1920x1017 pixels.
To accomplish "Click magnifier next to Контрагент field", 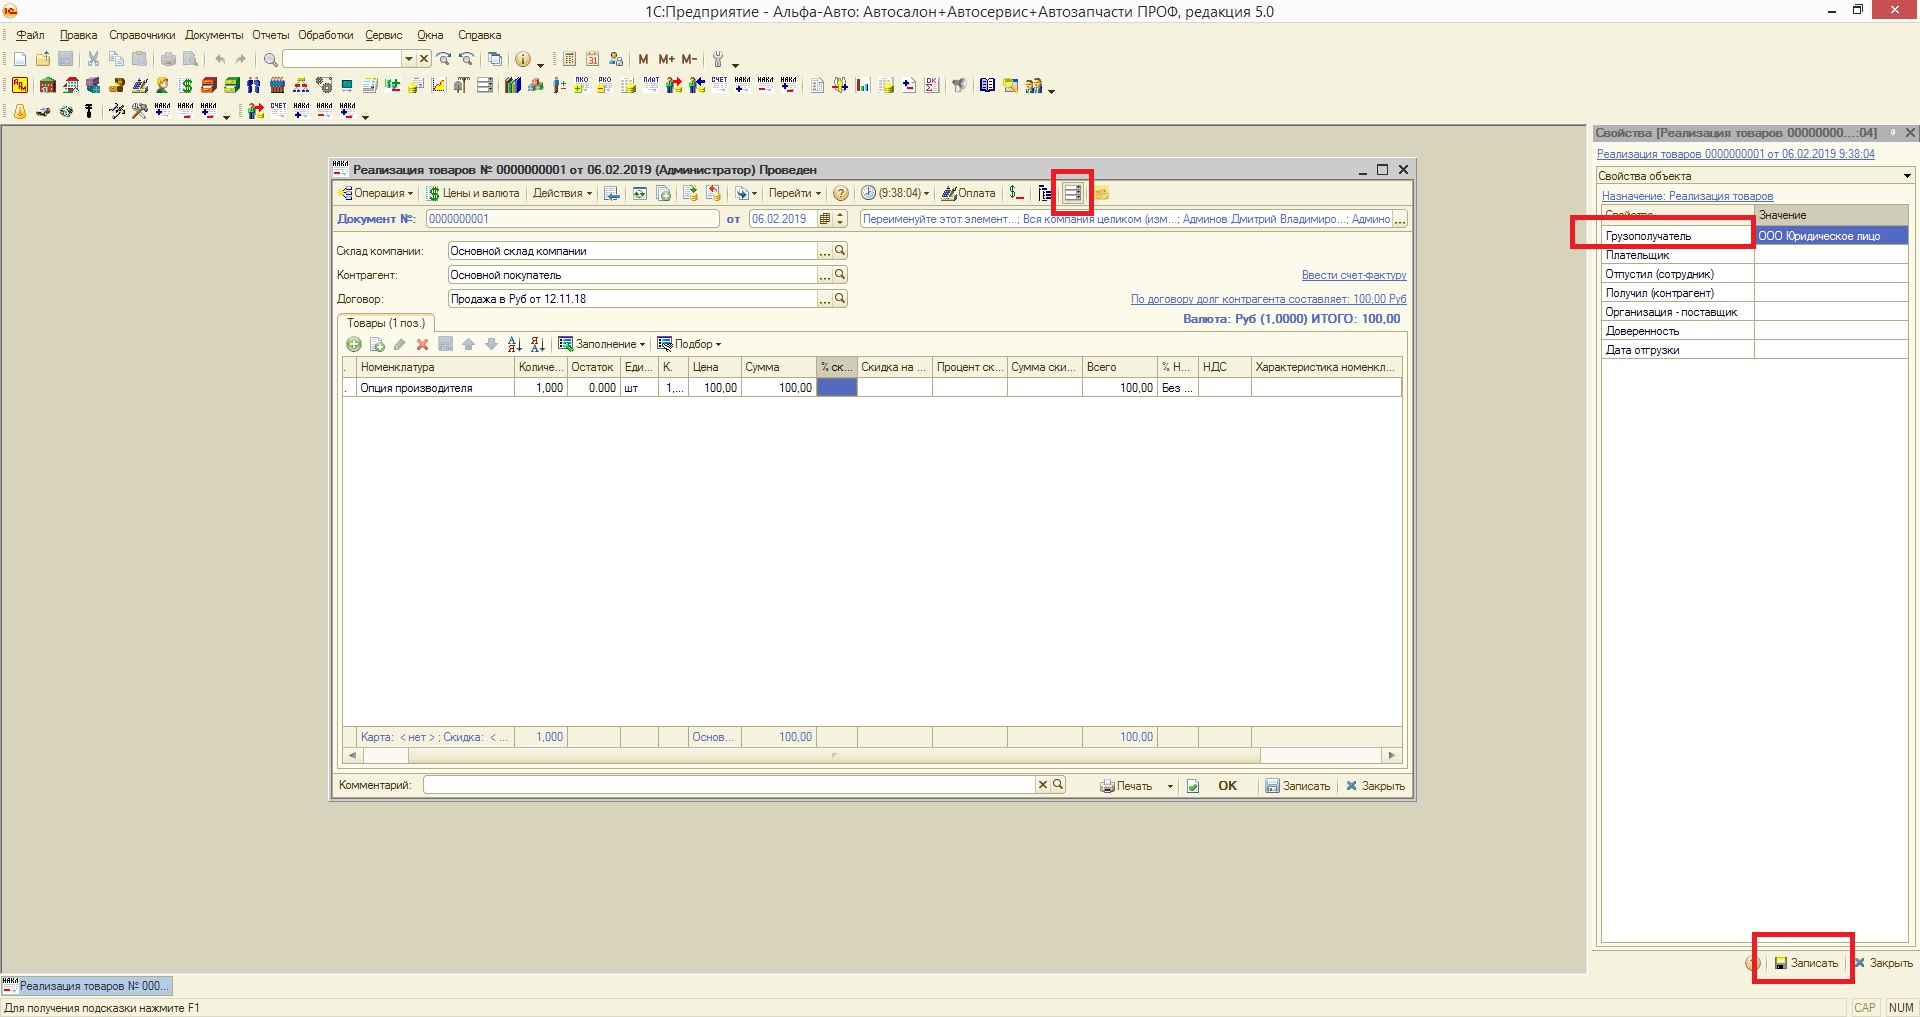I will (x=840, y=275).
